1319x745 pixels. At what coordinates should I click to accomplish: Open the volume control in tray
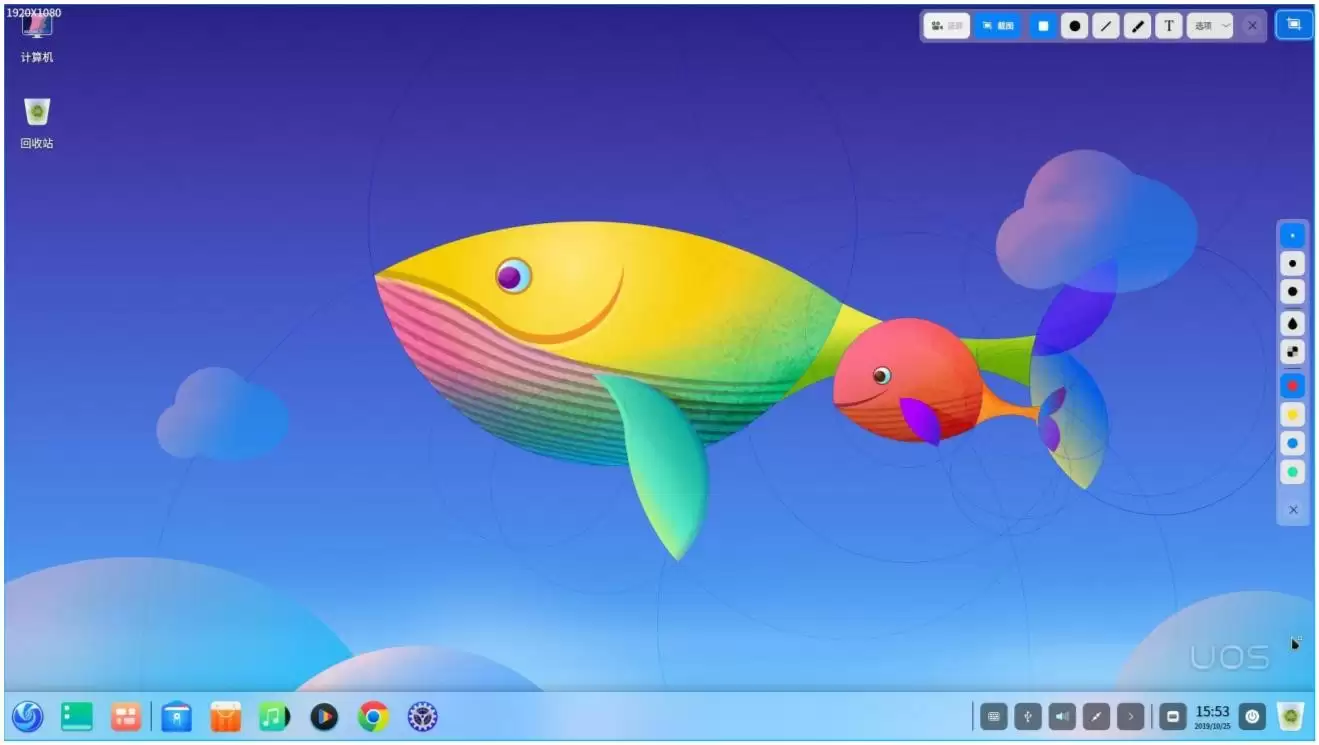[1062, 716]
